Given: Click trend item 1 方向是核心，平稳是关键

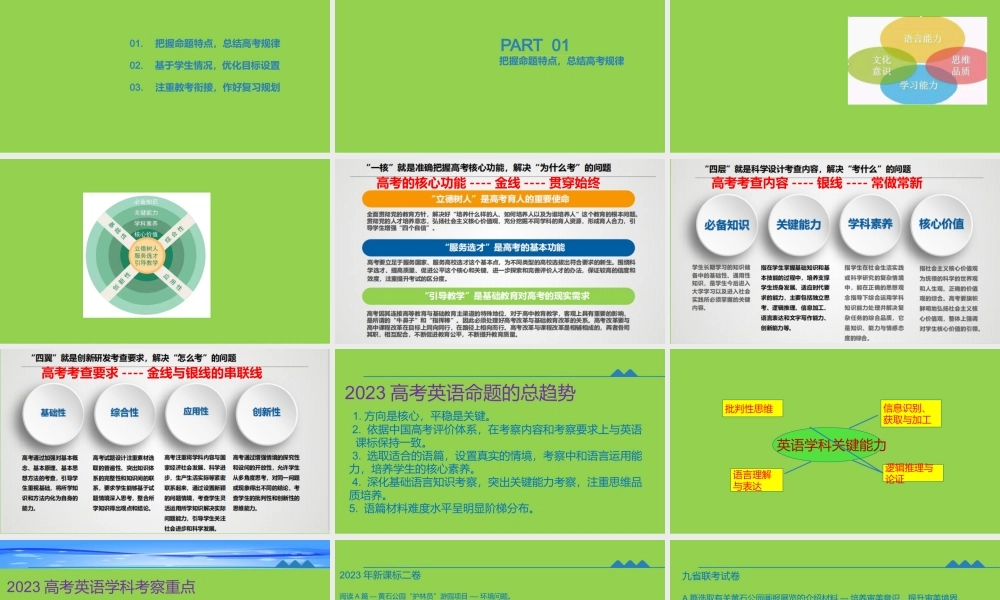Looking at the screenshot, I should point(422,416).
